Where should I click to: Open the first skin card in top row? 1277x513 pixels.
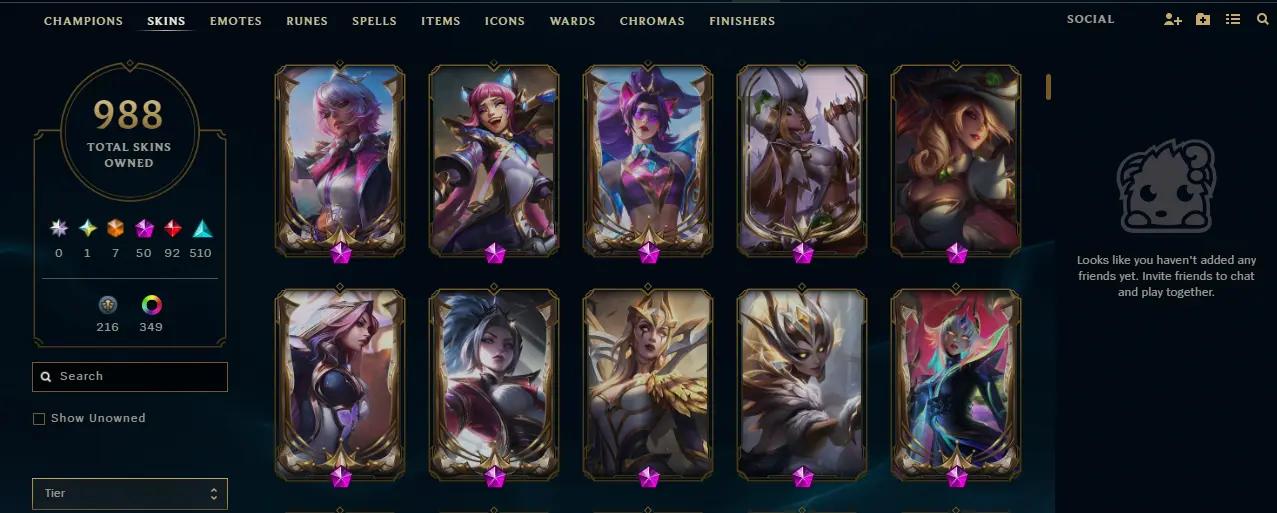pyautogui.click(x=340, y=160)
